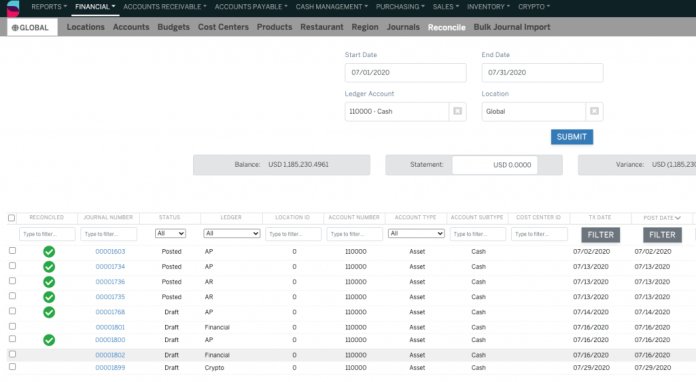
Task: Expand the Cash Management menu
Action: pyautogui.click(x=332, y=7)
